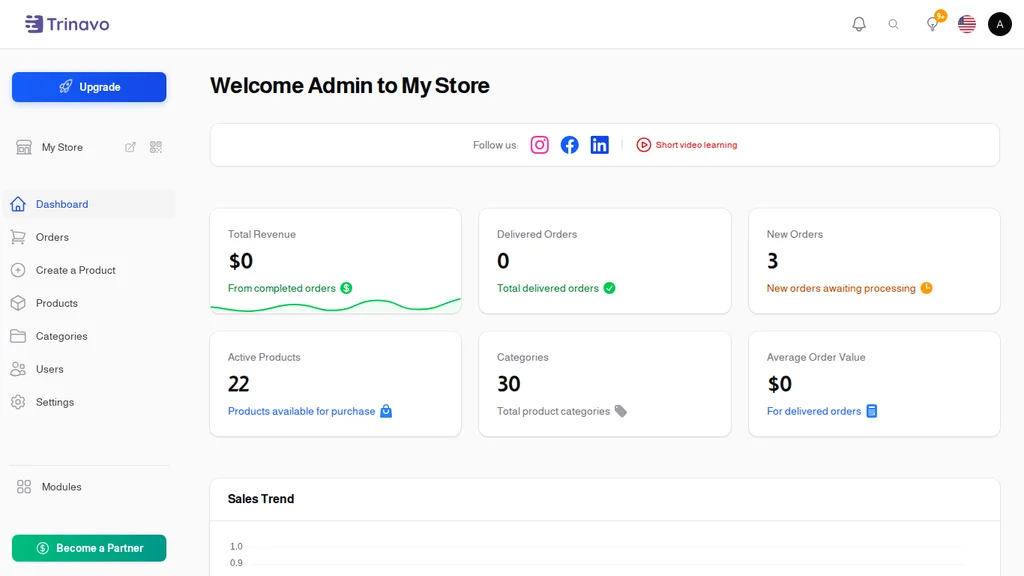Click the 'Welcome Admin to My Store' heading
The height and width of the screenshot is (576, 1024).
pos(349,86)
